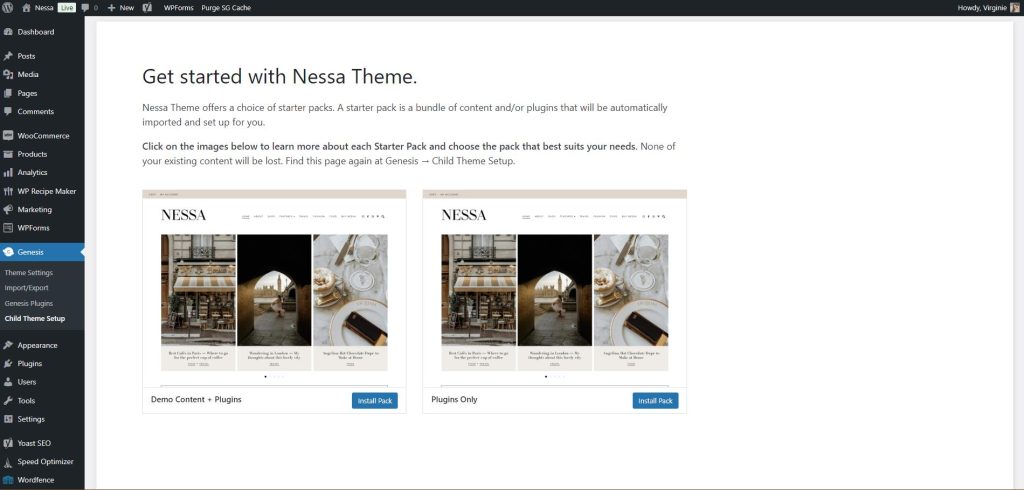Click the Live status badge
The width and height of the screenshot is (1024, 490).
coord(67,8)
